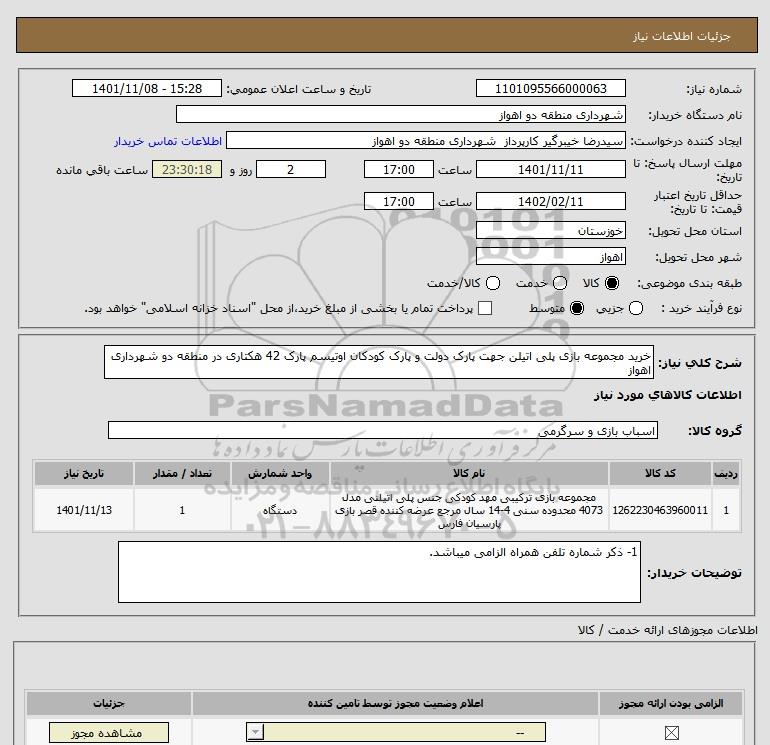This screenshot has width=770, height=745.
Task: Click the product name cell مجموعه بازی ترکیبی
Action: click(469, 510)
